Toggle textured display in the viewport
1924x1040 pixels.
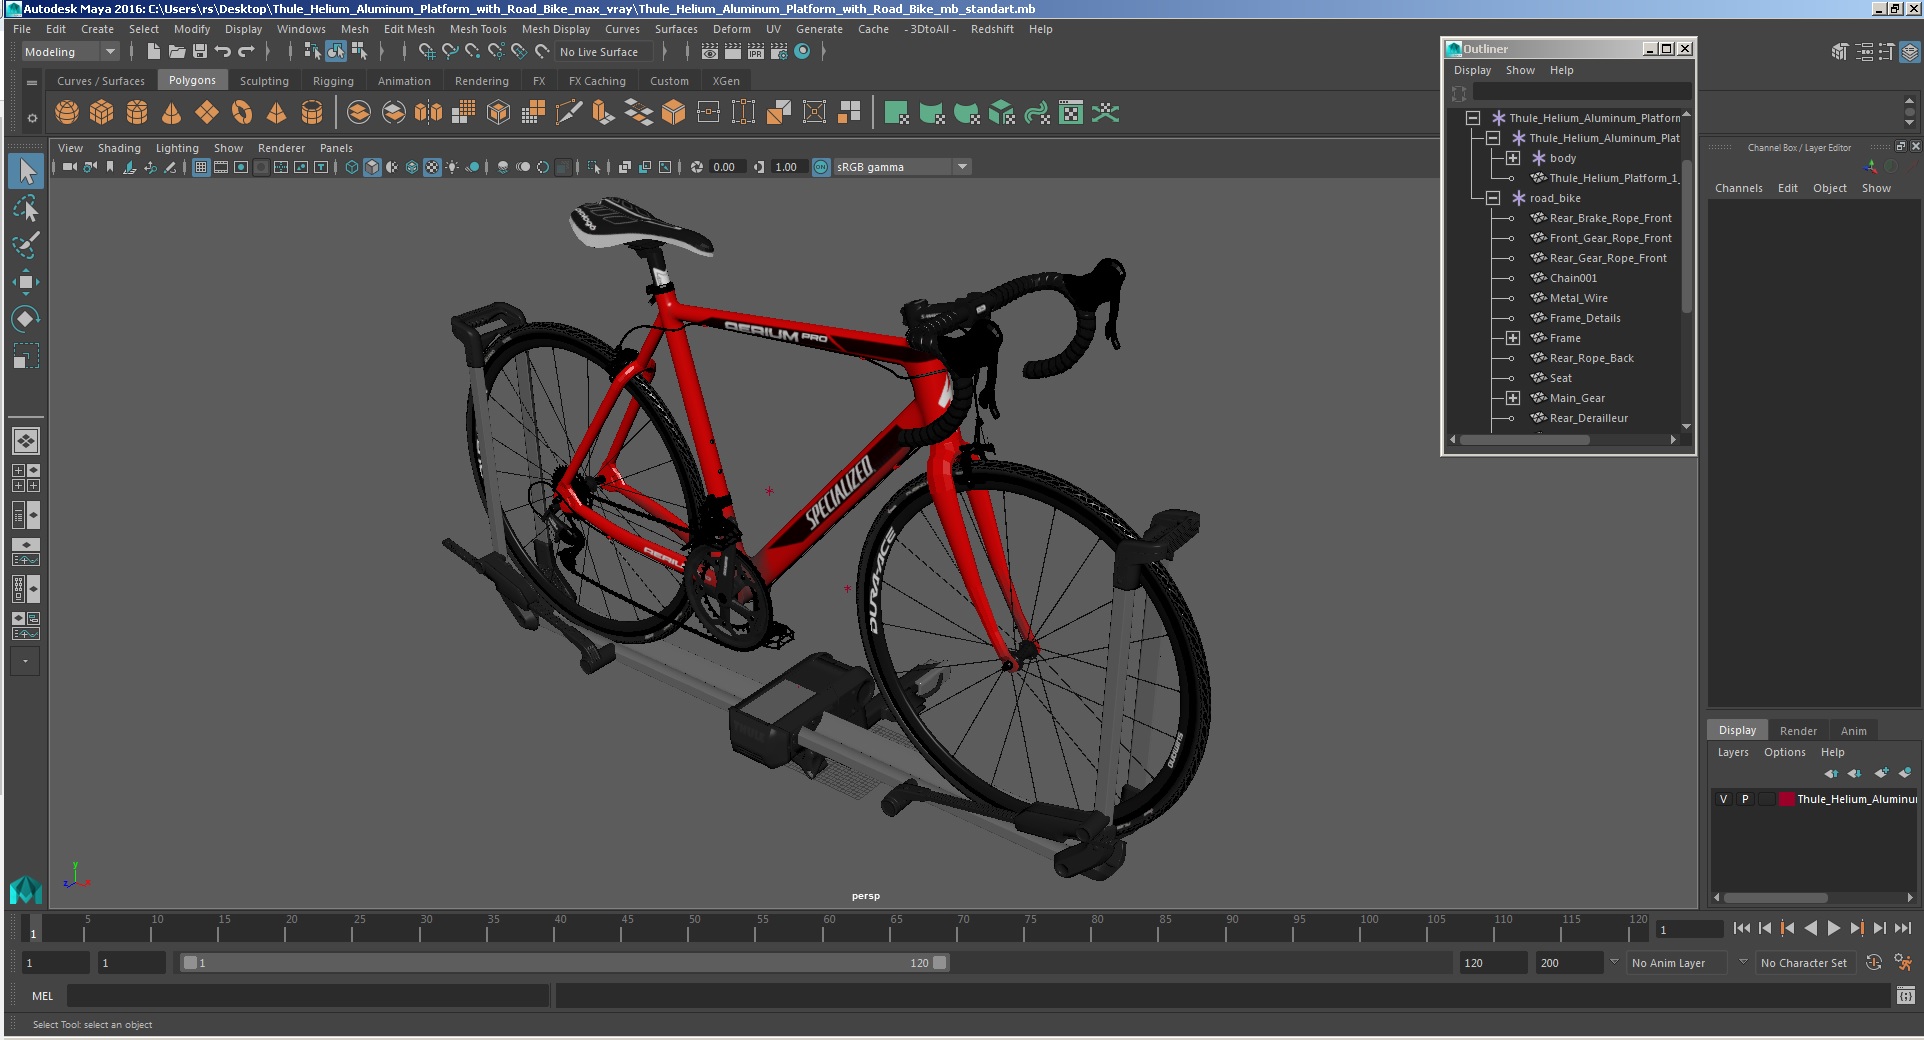pos(432,167)
